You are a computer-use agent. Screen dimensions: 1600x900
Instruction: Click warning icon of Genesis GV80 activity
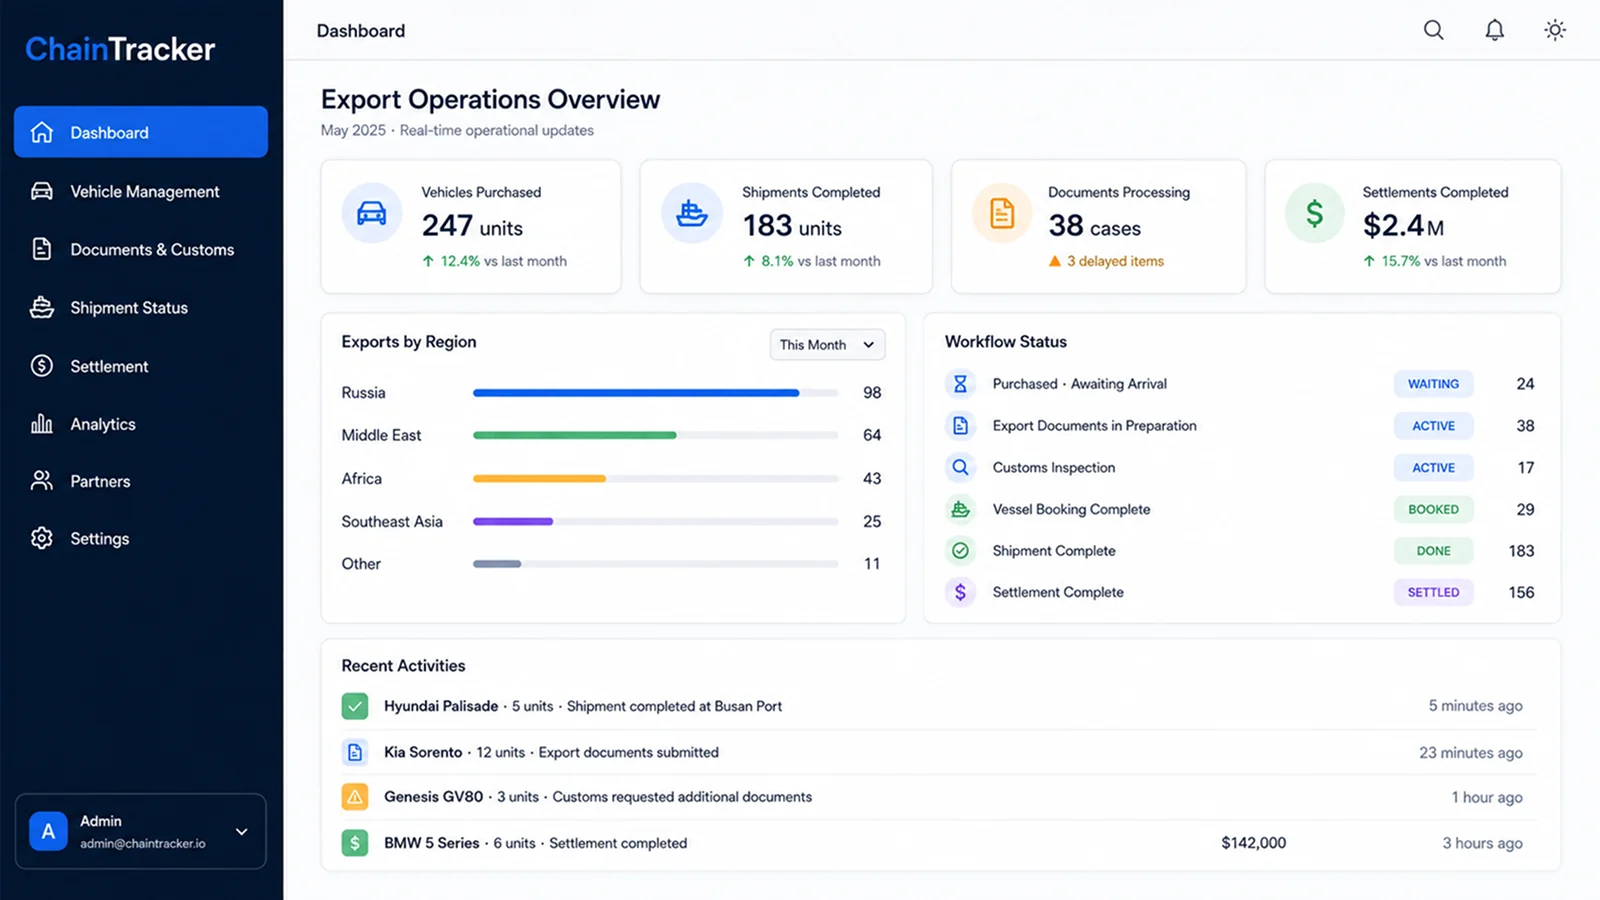click(355, 797)
